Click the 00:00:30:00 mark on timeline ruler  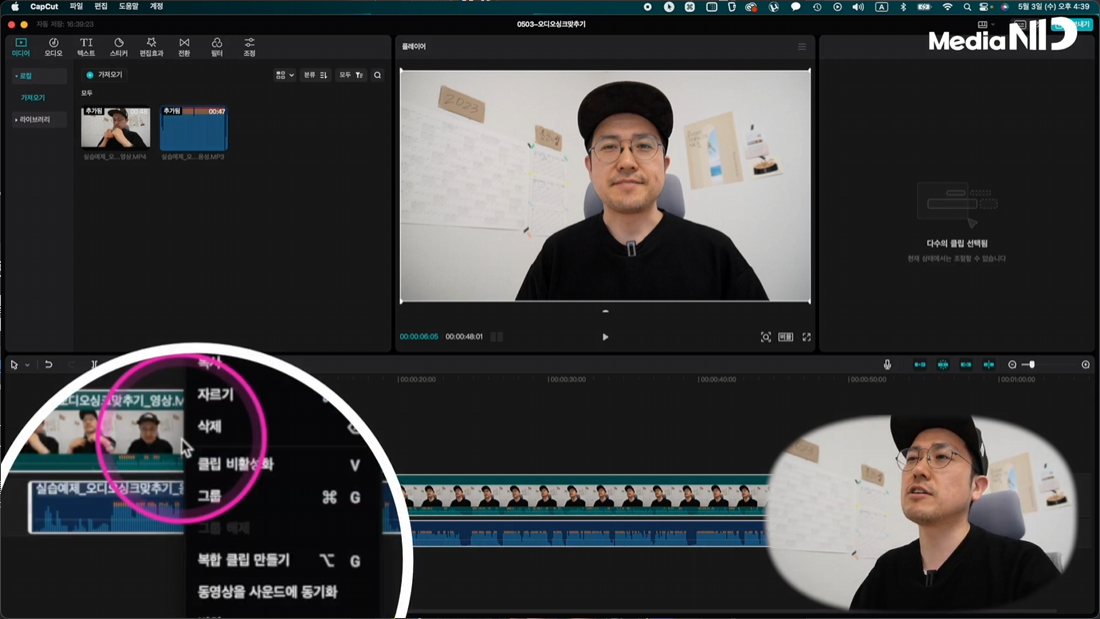click(567, 380)
